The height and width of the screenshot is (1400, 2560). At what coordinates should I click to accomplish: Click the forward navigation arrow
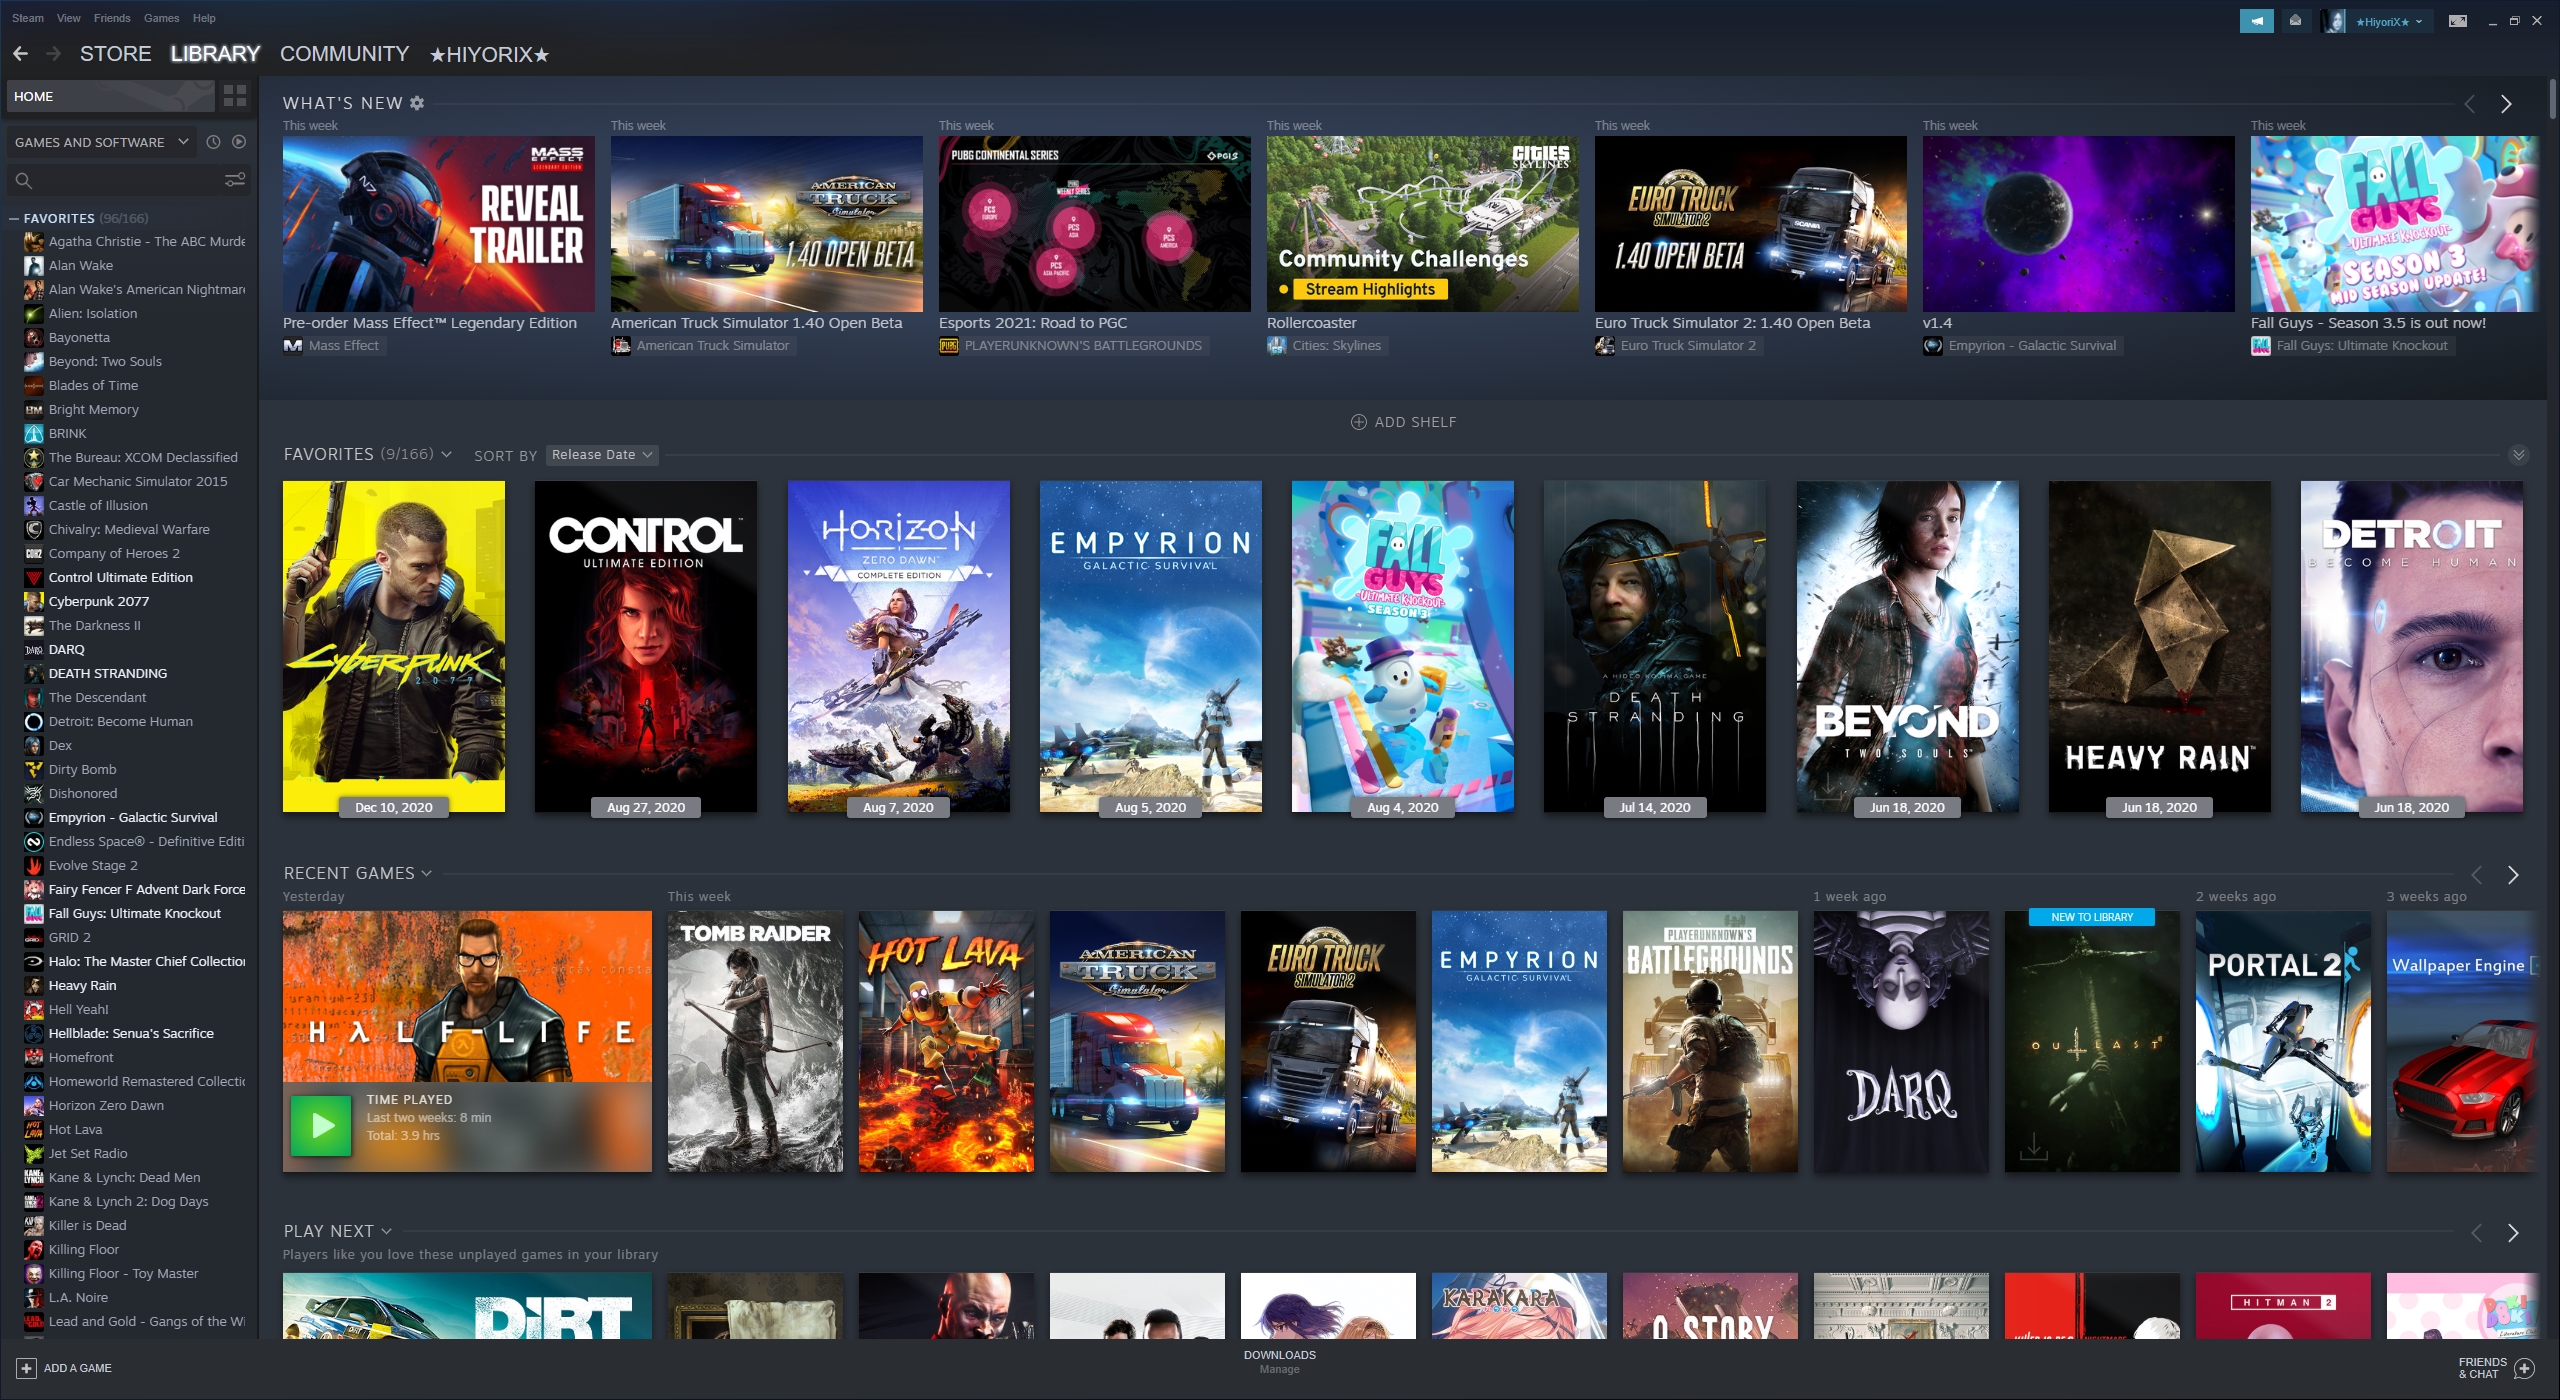pyautogui.click(x=53, y=54)
